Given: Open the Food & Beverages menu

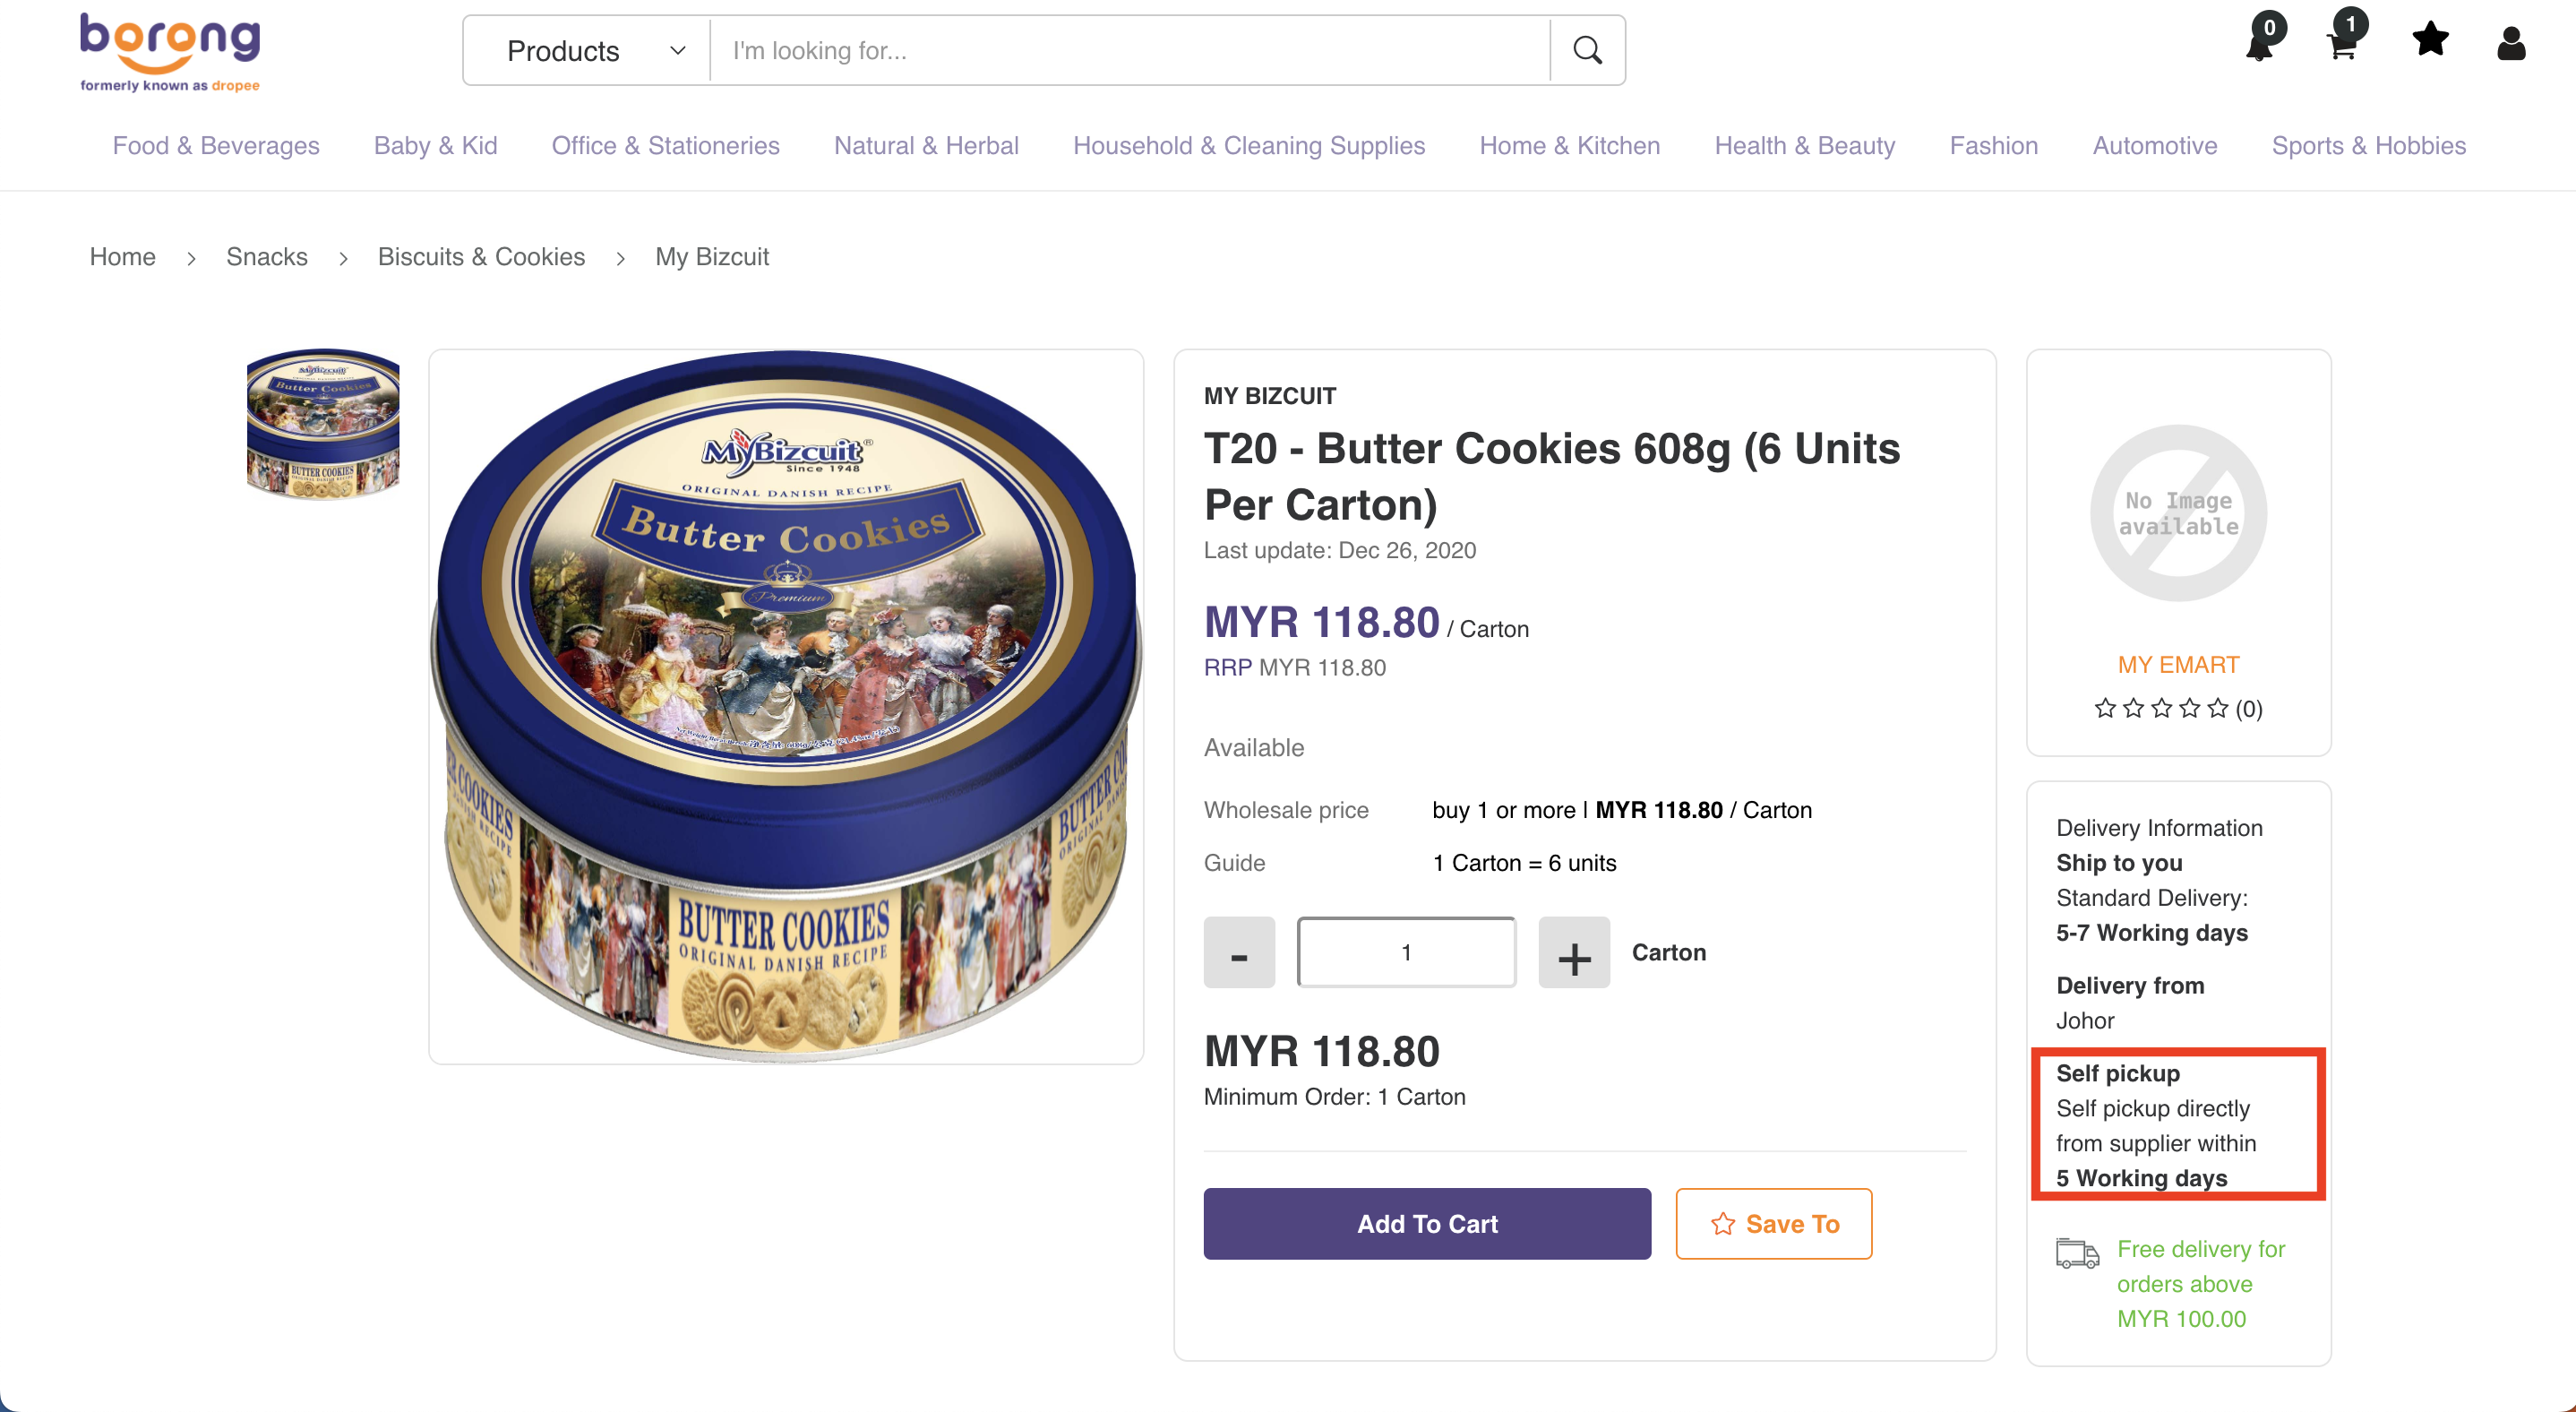Looking at the screenshot, I should tap(216, 146).
